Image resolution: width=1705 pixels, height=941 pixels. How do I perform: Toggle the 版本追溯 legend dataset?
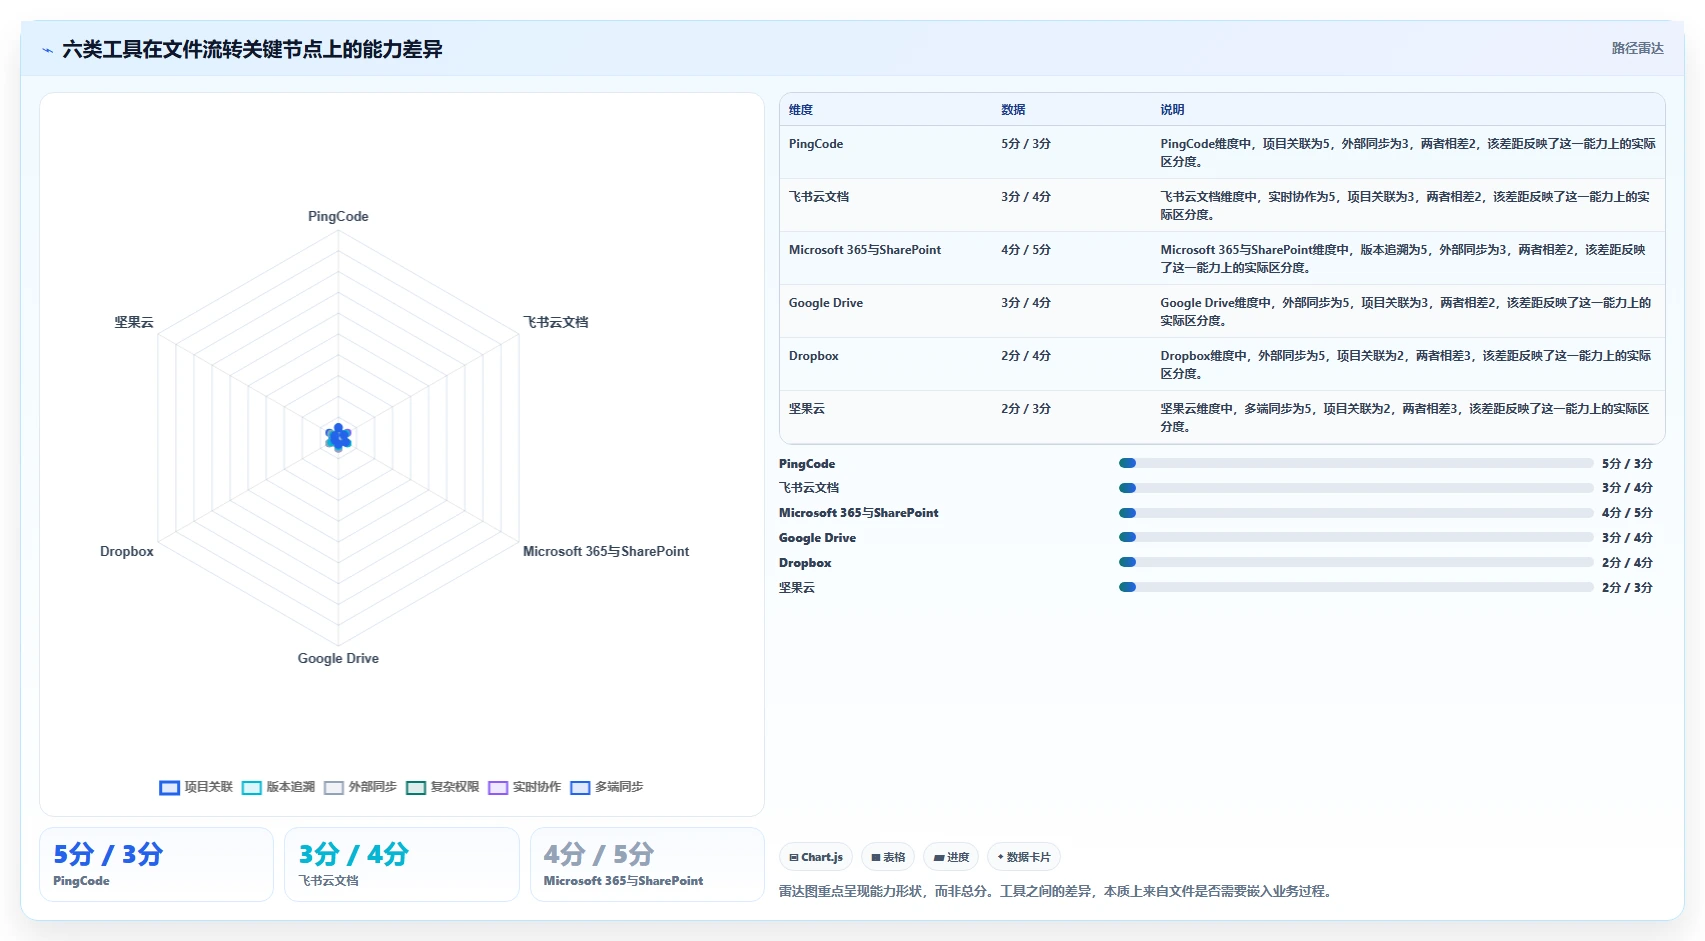278,787
